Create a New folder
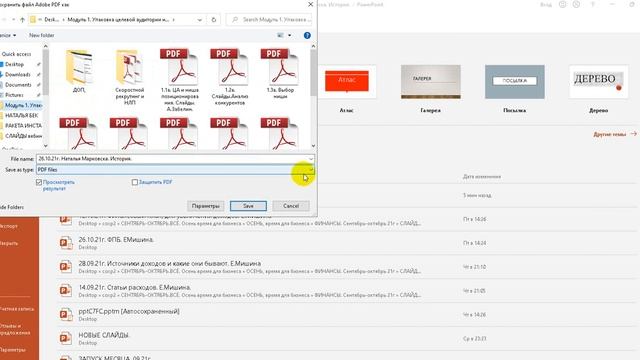The width and height of the screenshot is (640, 360). [x=42, y=36]
